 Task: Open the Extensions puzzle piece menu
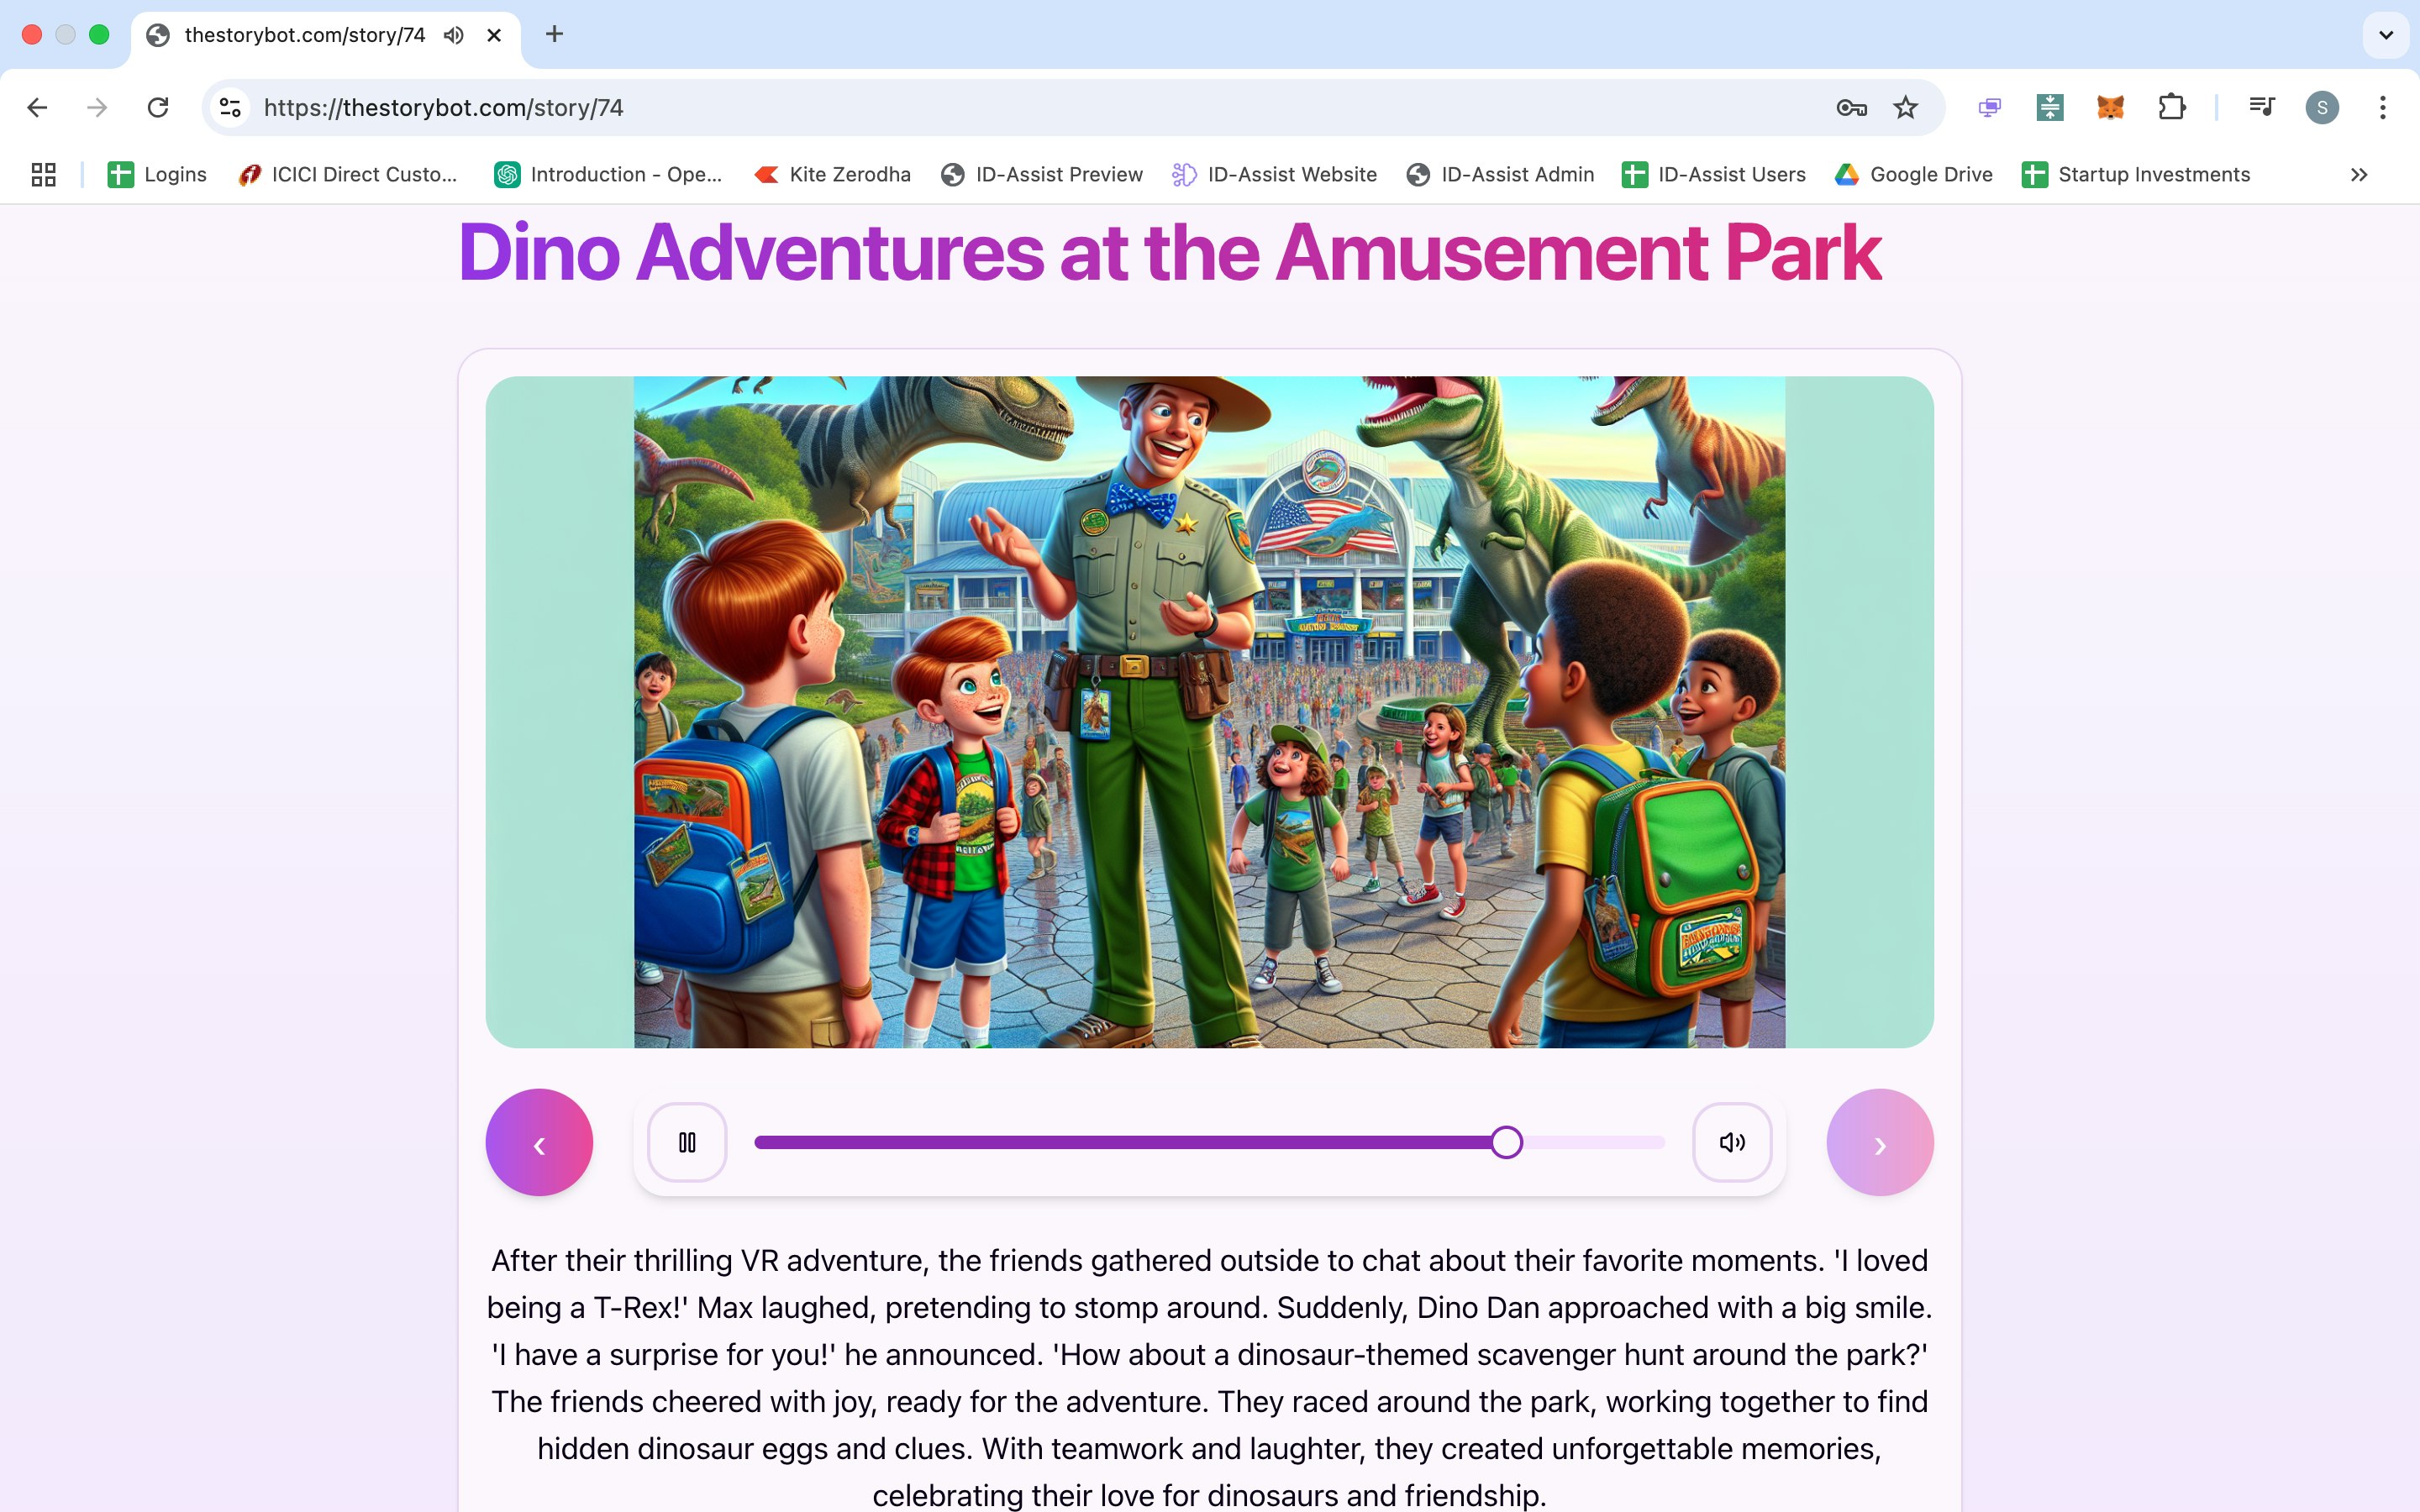(2171, 107)
